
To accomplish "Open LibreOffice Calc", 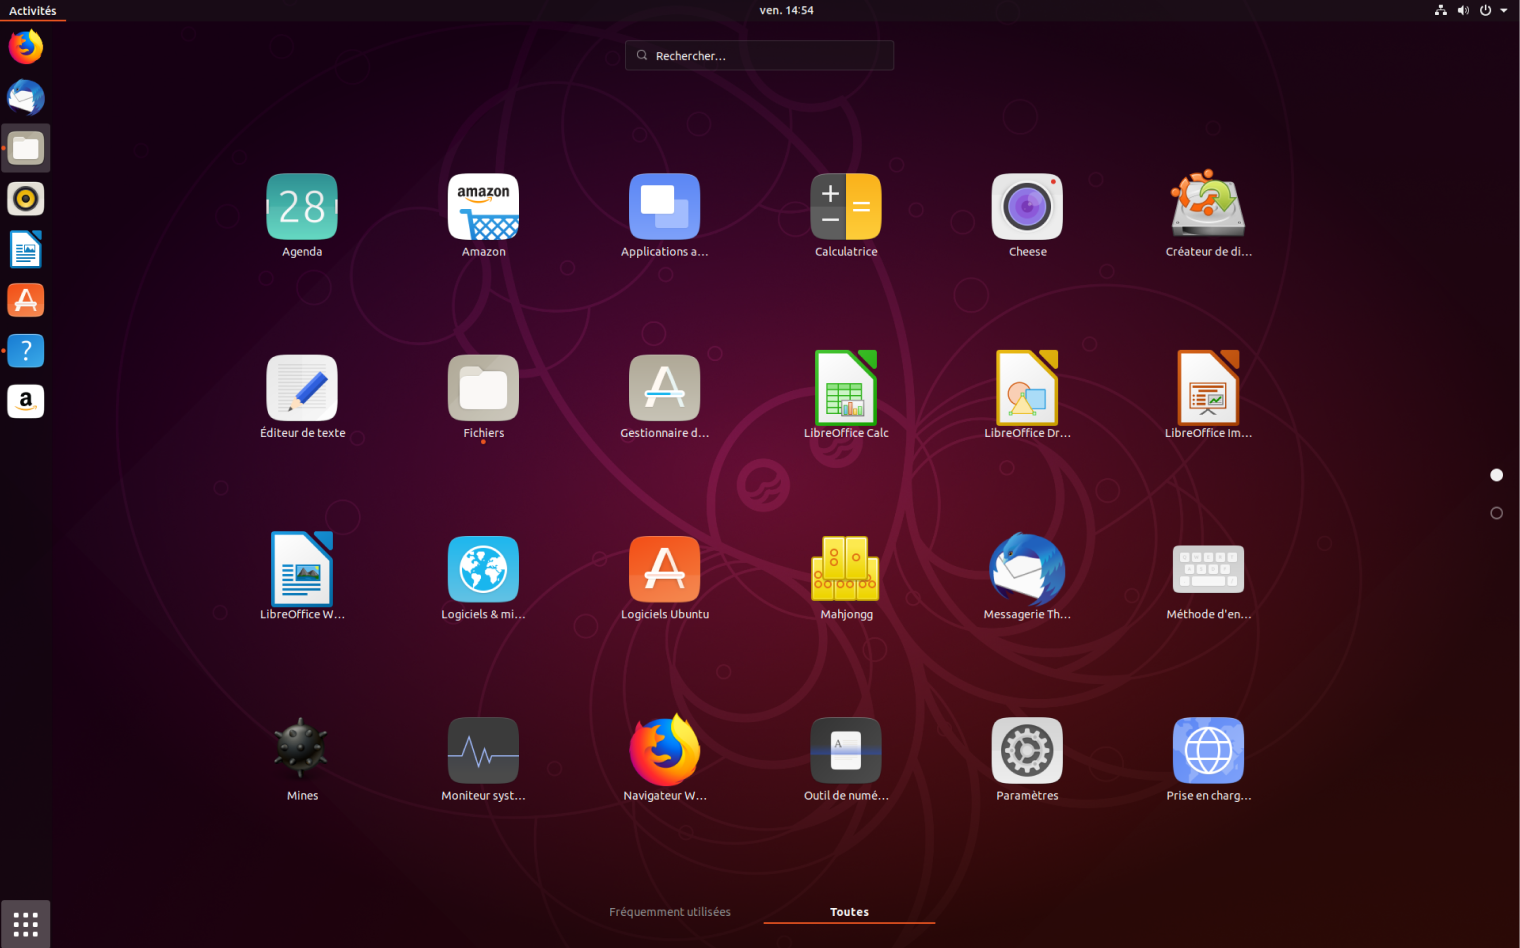I will click(846, 388).
